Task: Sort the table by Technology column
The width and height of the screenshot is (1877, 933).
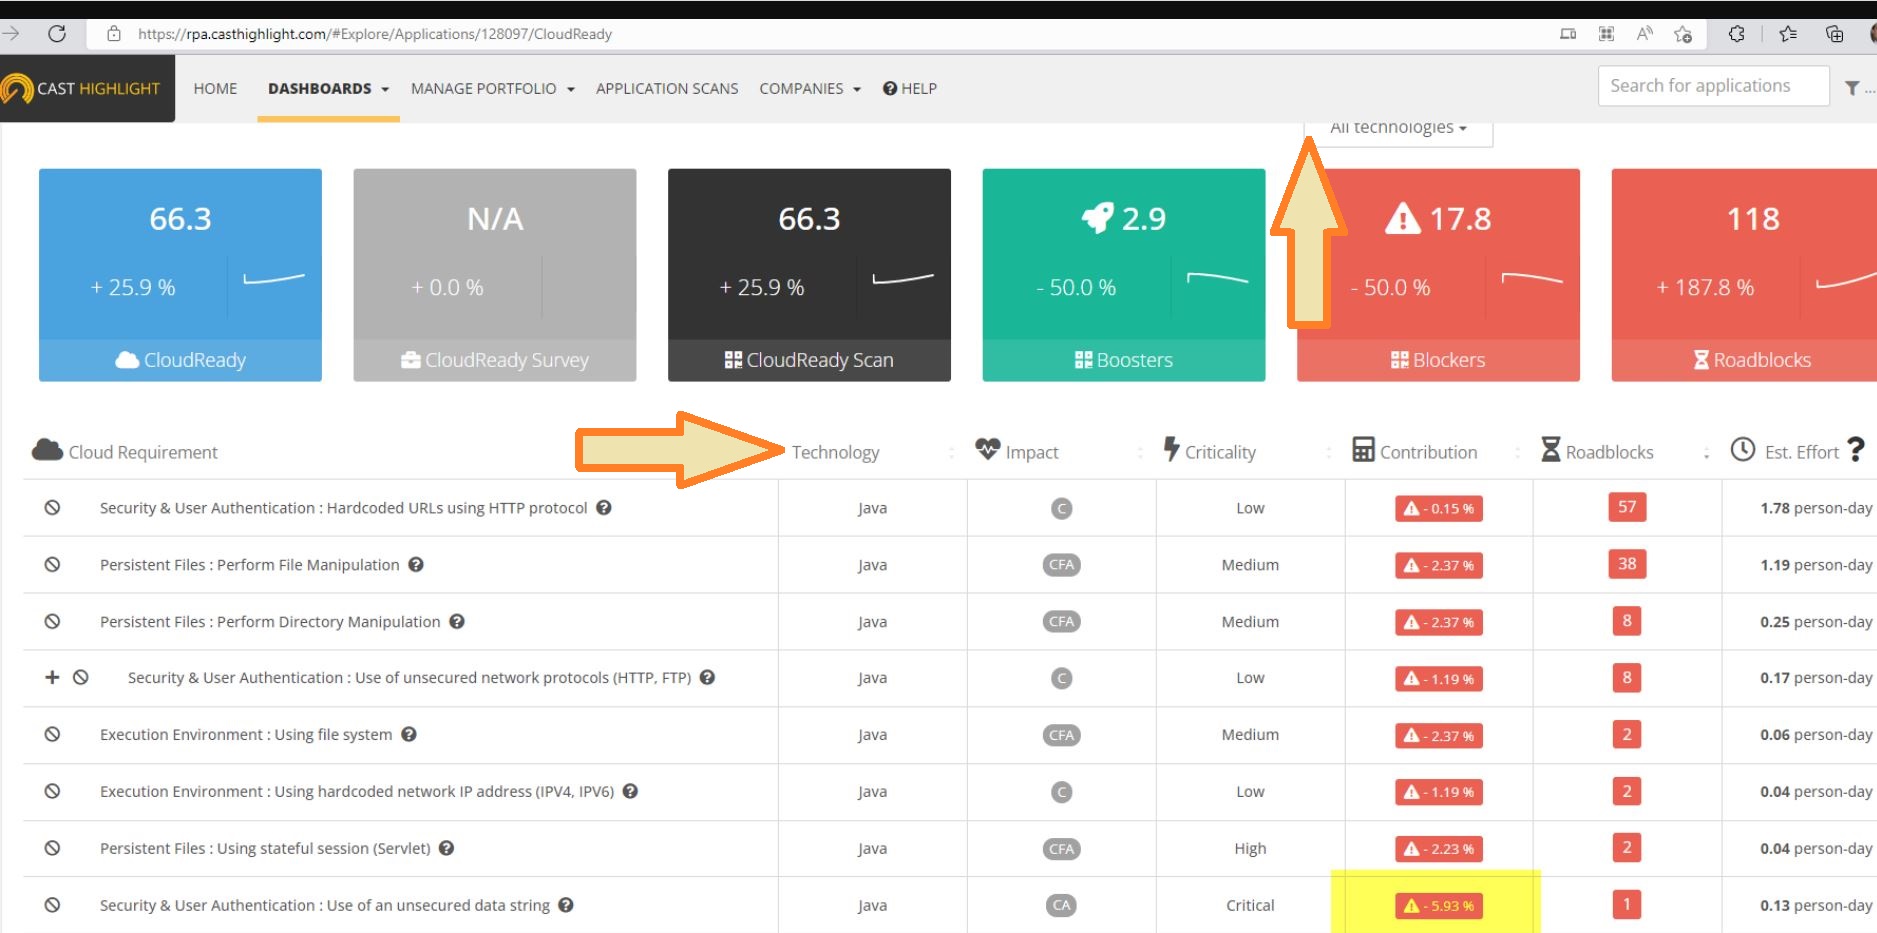Action: [x=835, y=452]
